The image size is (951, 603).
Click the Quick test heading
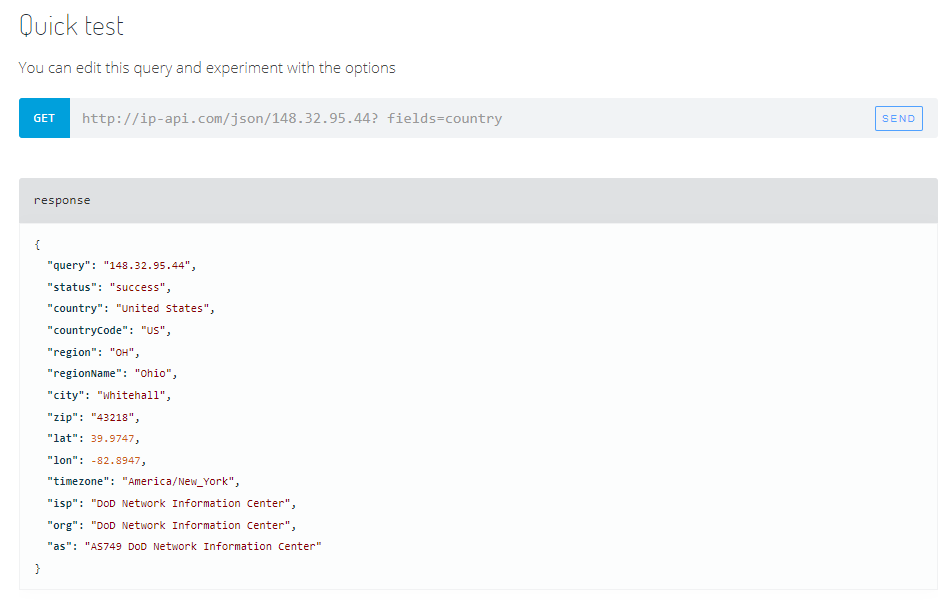coord(71,26)
